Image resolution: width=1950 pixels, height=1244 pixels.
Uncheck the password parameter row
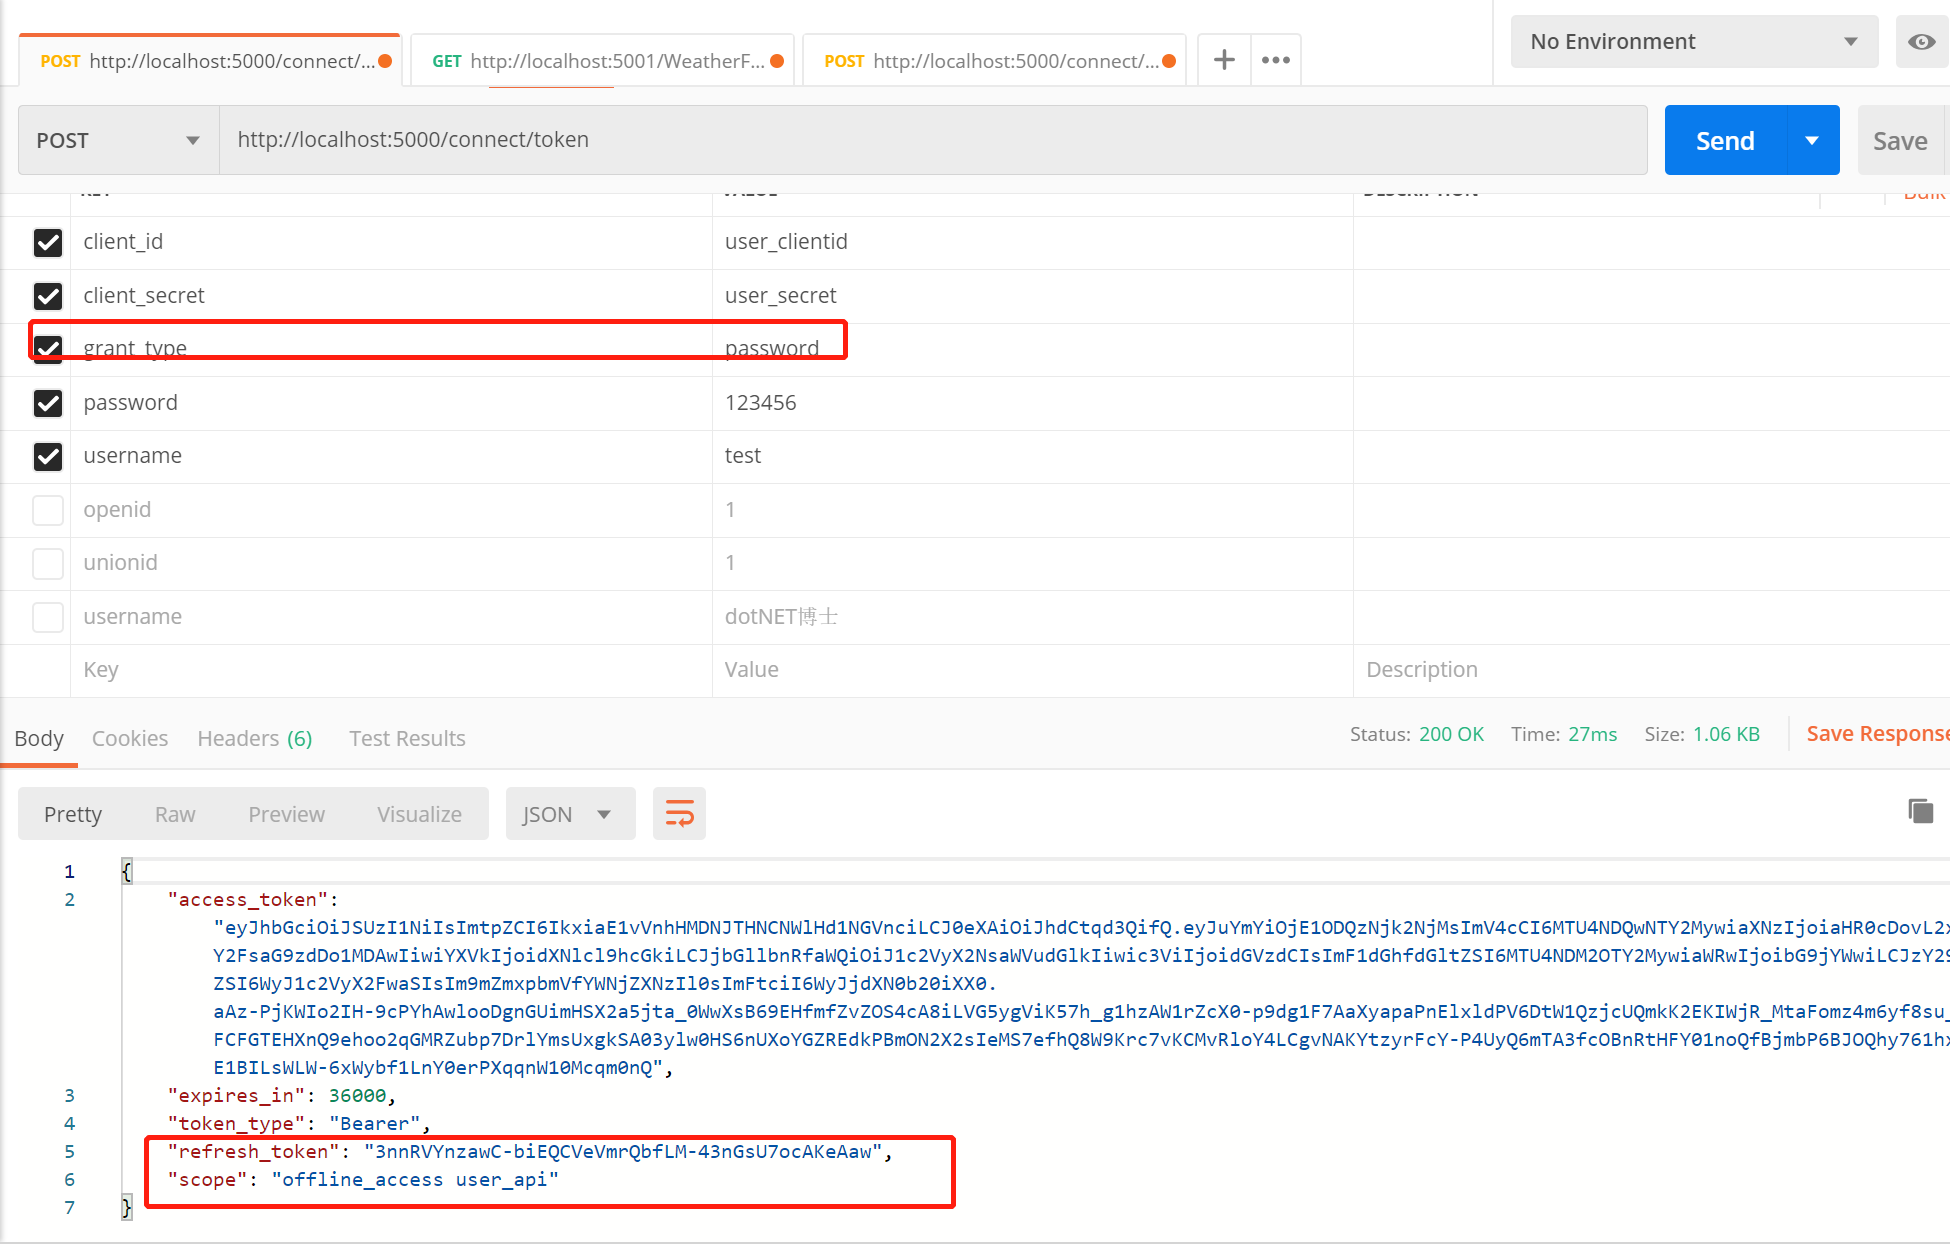tap(48, 403)
